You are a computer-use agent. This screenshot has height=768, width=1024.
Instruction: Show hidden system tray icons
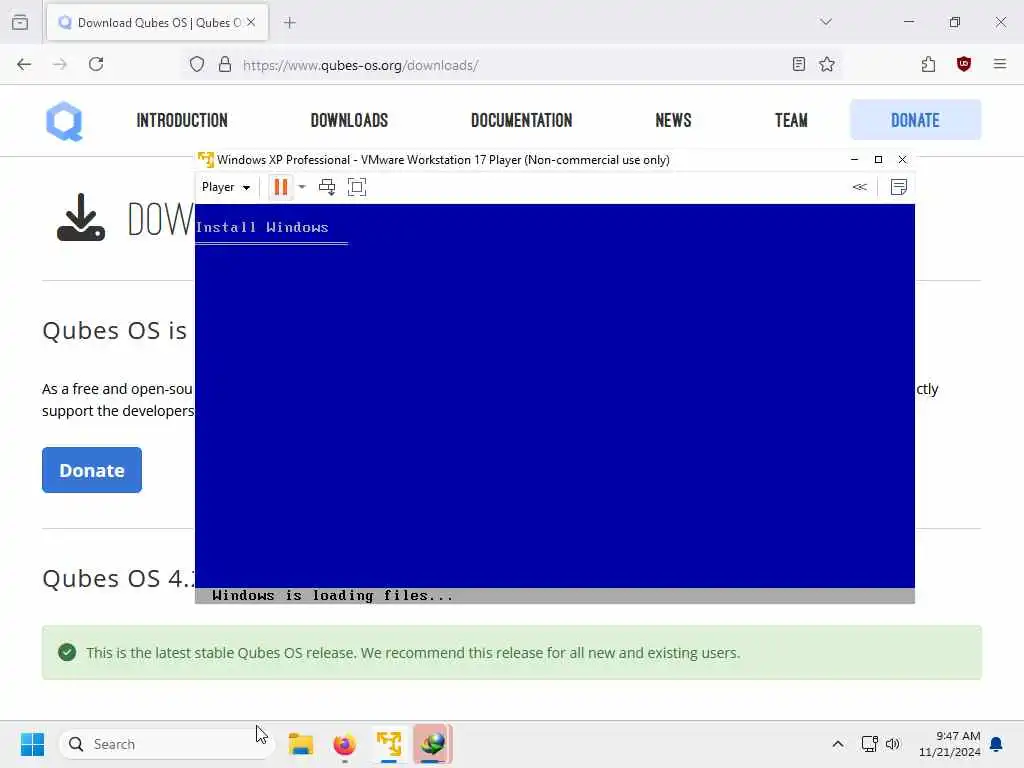(838, 744)
